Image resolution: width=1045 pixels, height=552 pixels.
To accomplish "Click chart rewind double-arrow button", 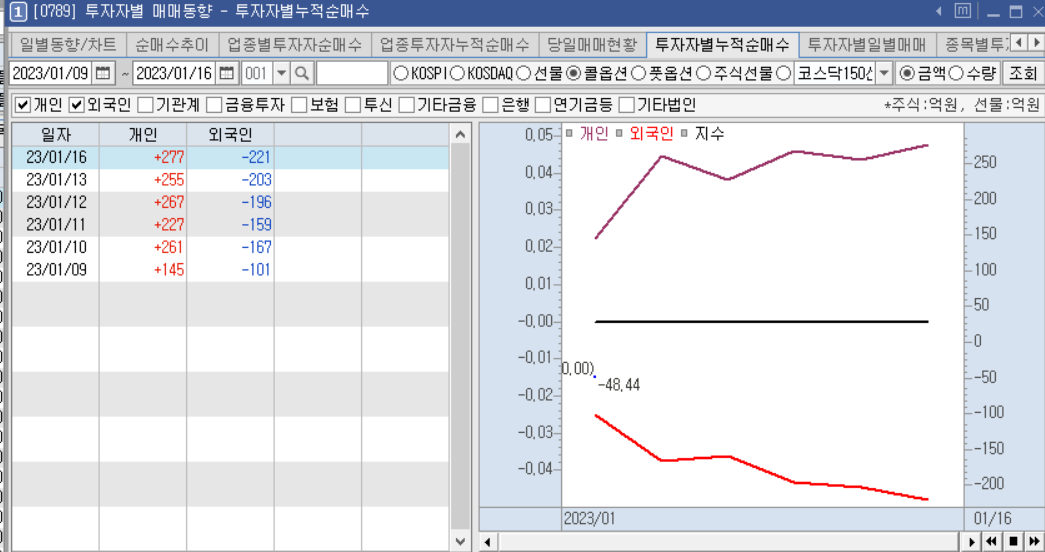I will pos(991,542).
